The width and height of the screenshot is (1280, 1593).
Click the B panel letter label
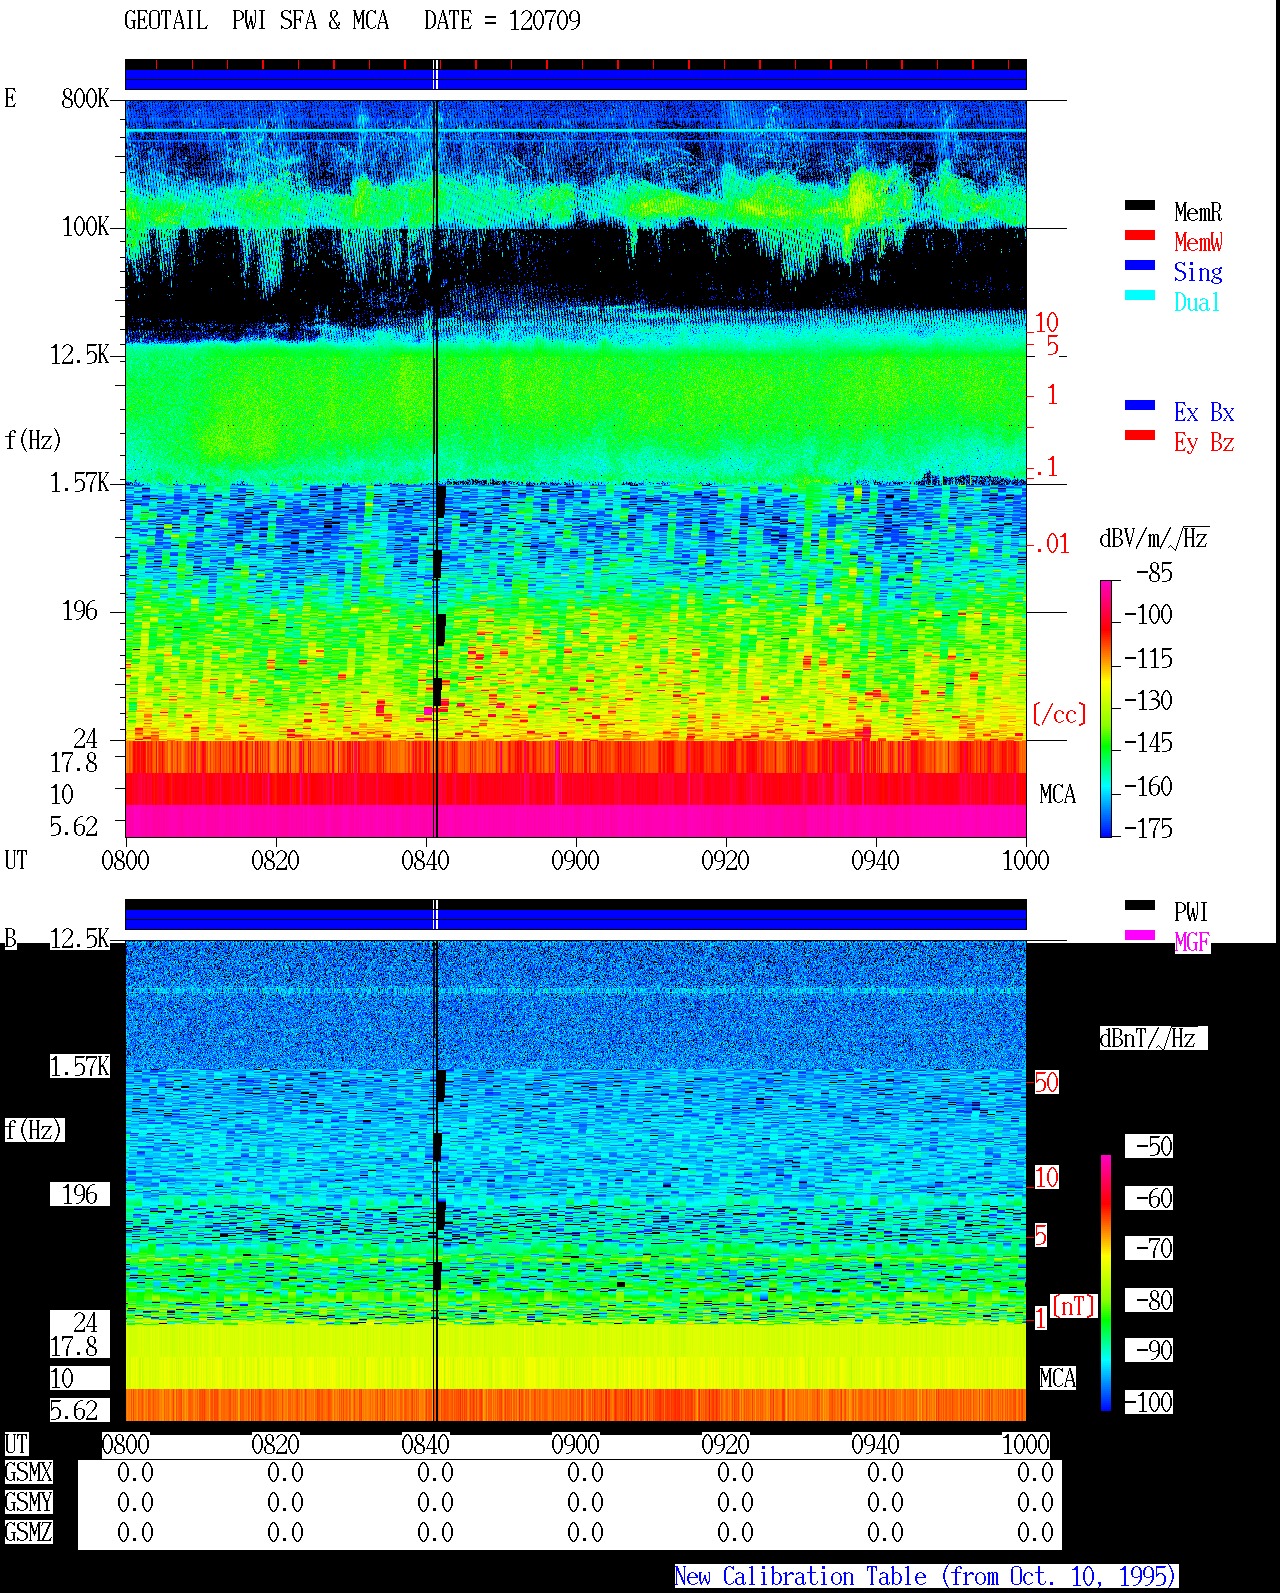[11, 939]
